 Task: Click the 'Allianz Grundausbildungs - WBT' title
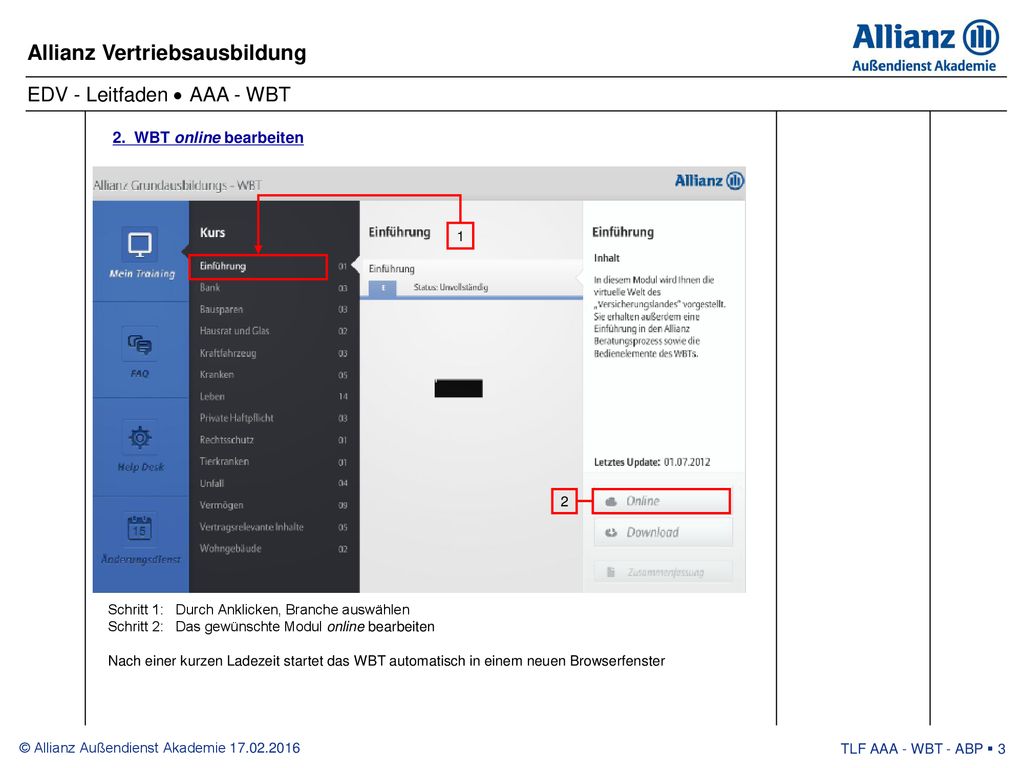(178, 185)
